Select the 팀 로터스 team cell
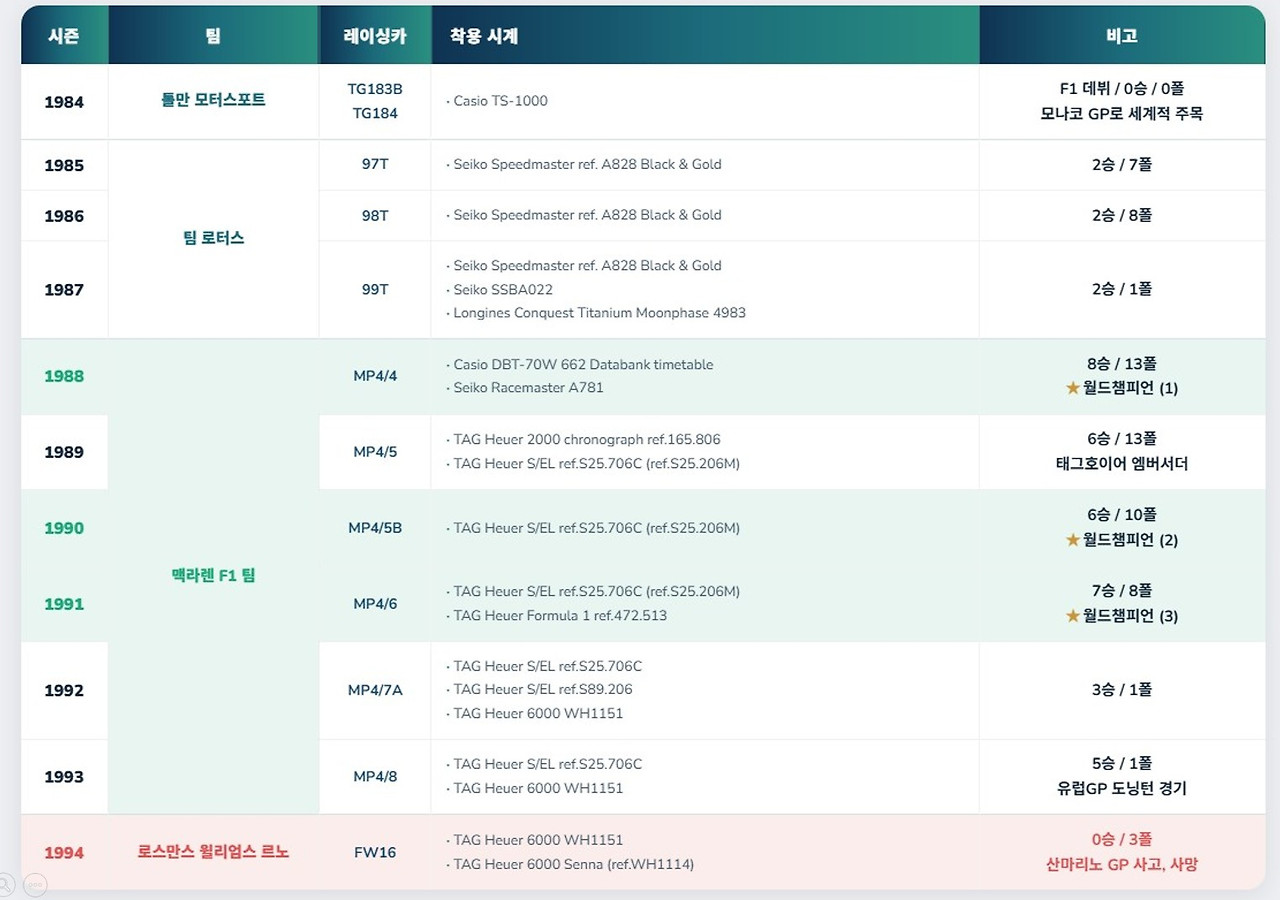 (213, 238)
